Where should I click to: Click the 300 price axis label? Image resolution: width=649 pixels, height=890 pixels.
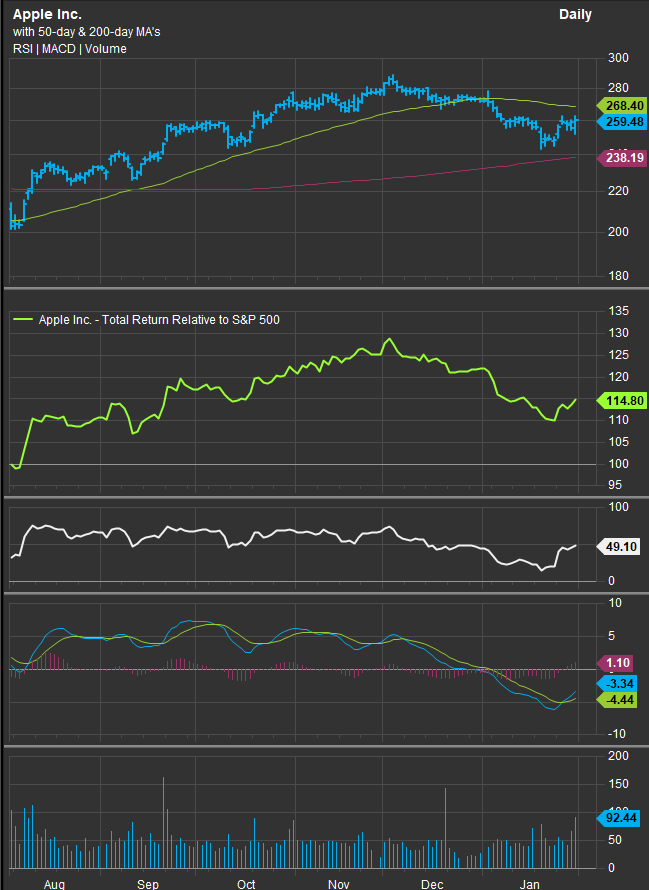click(617, 60)
